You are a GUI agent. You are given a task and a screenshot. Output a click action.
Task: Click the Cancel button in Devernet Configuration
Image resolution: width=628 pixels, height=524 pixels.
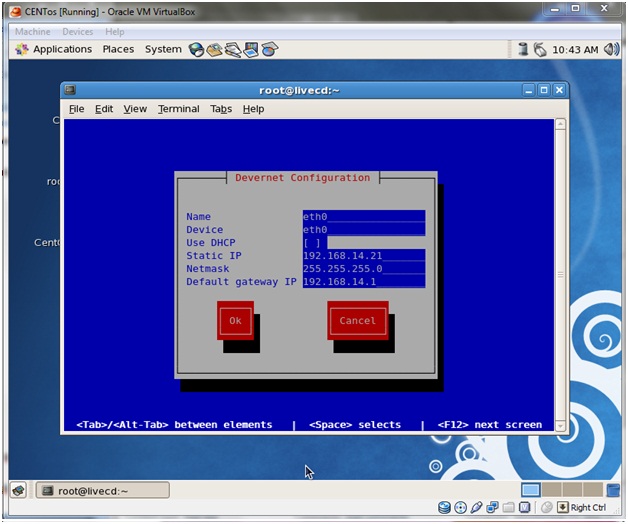[x=358, y=320]
